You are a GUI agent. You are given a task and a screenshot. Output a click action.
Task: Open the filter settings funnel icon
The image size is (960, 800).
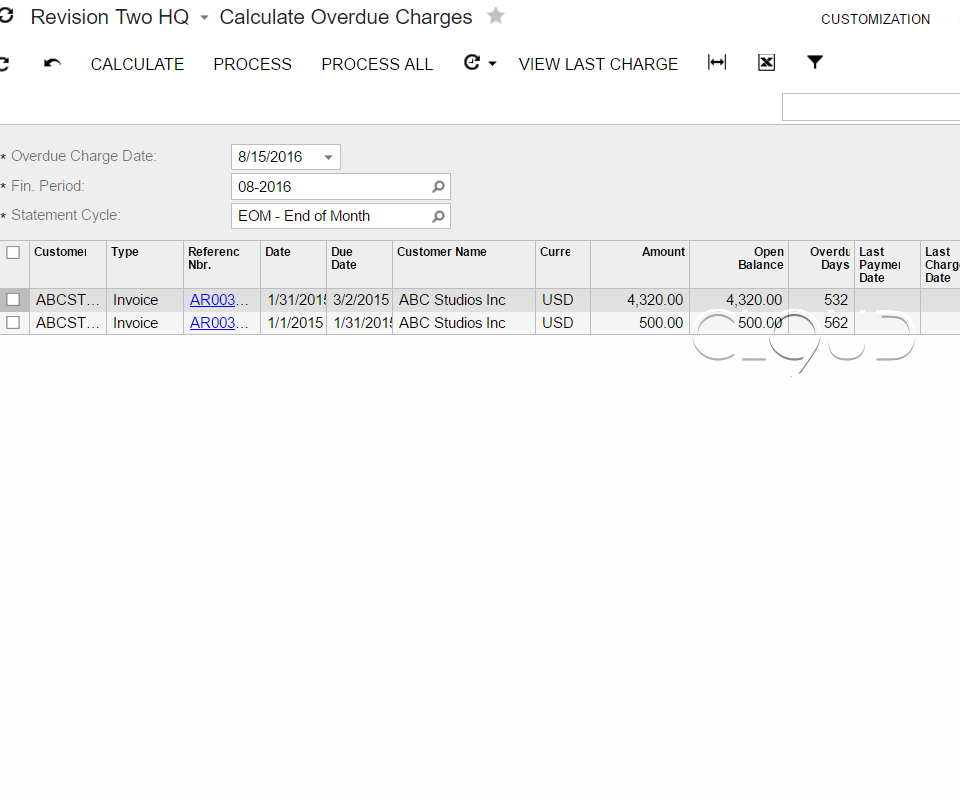point(815,63)
